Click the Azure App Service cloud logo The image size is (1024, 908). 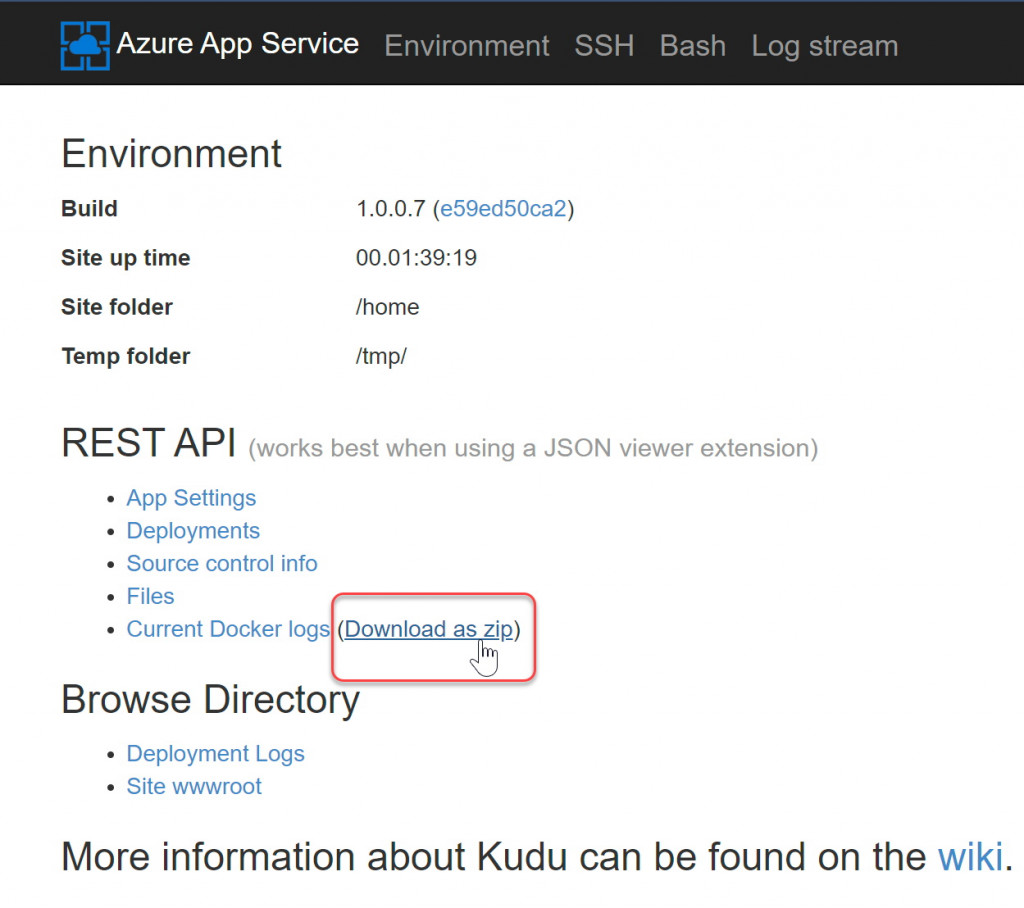(x=84, y=45)
